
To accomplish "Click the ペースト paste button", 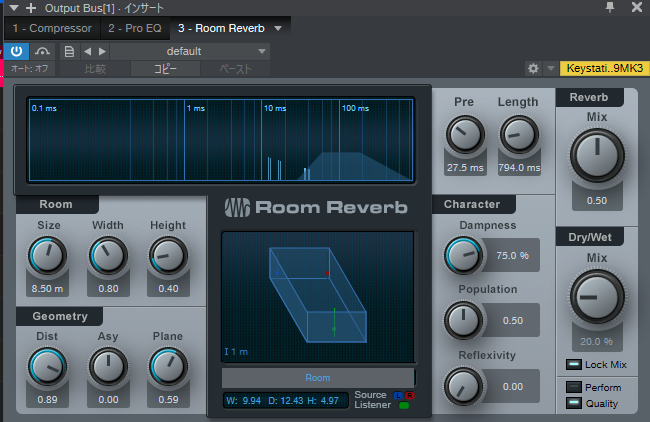I will click(235, 69).
